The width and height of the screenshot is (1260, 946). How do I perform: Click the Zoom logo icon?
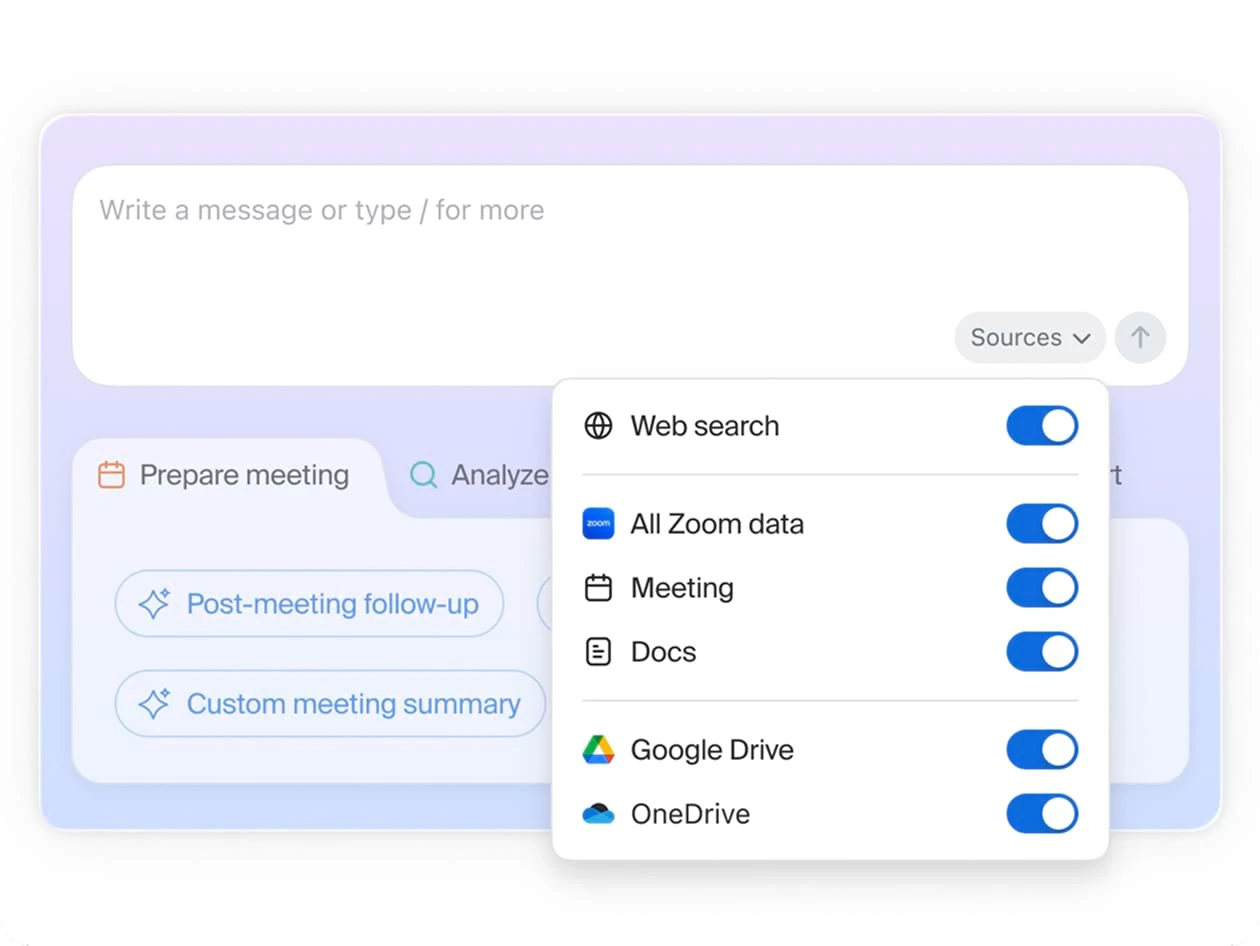tap(598, 524)
